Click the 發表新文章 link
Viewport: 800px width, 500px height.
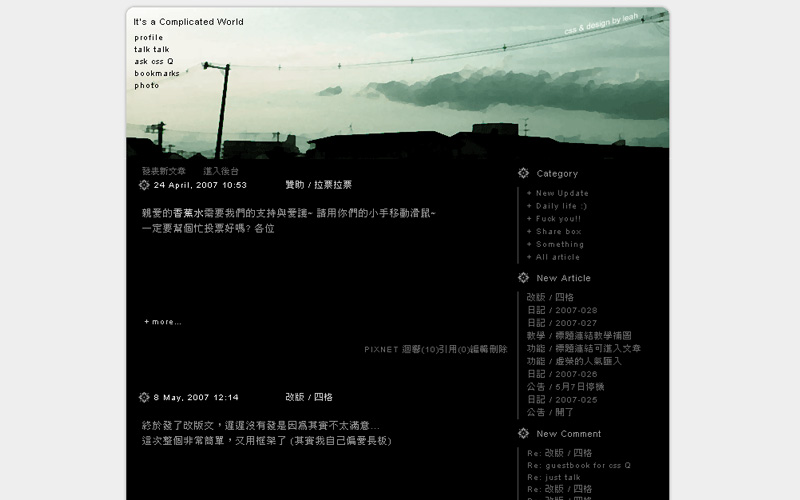[x=164, y=171]
